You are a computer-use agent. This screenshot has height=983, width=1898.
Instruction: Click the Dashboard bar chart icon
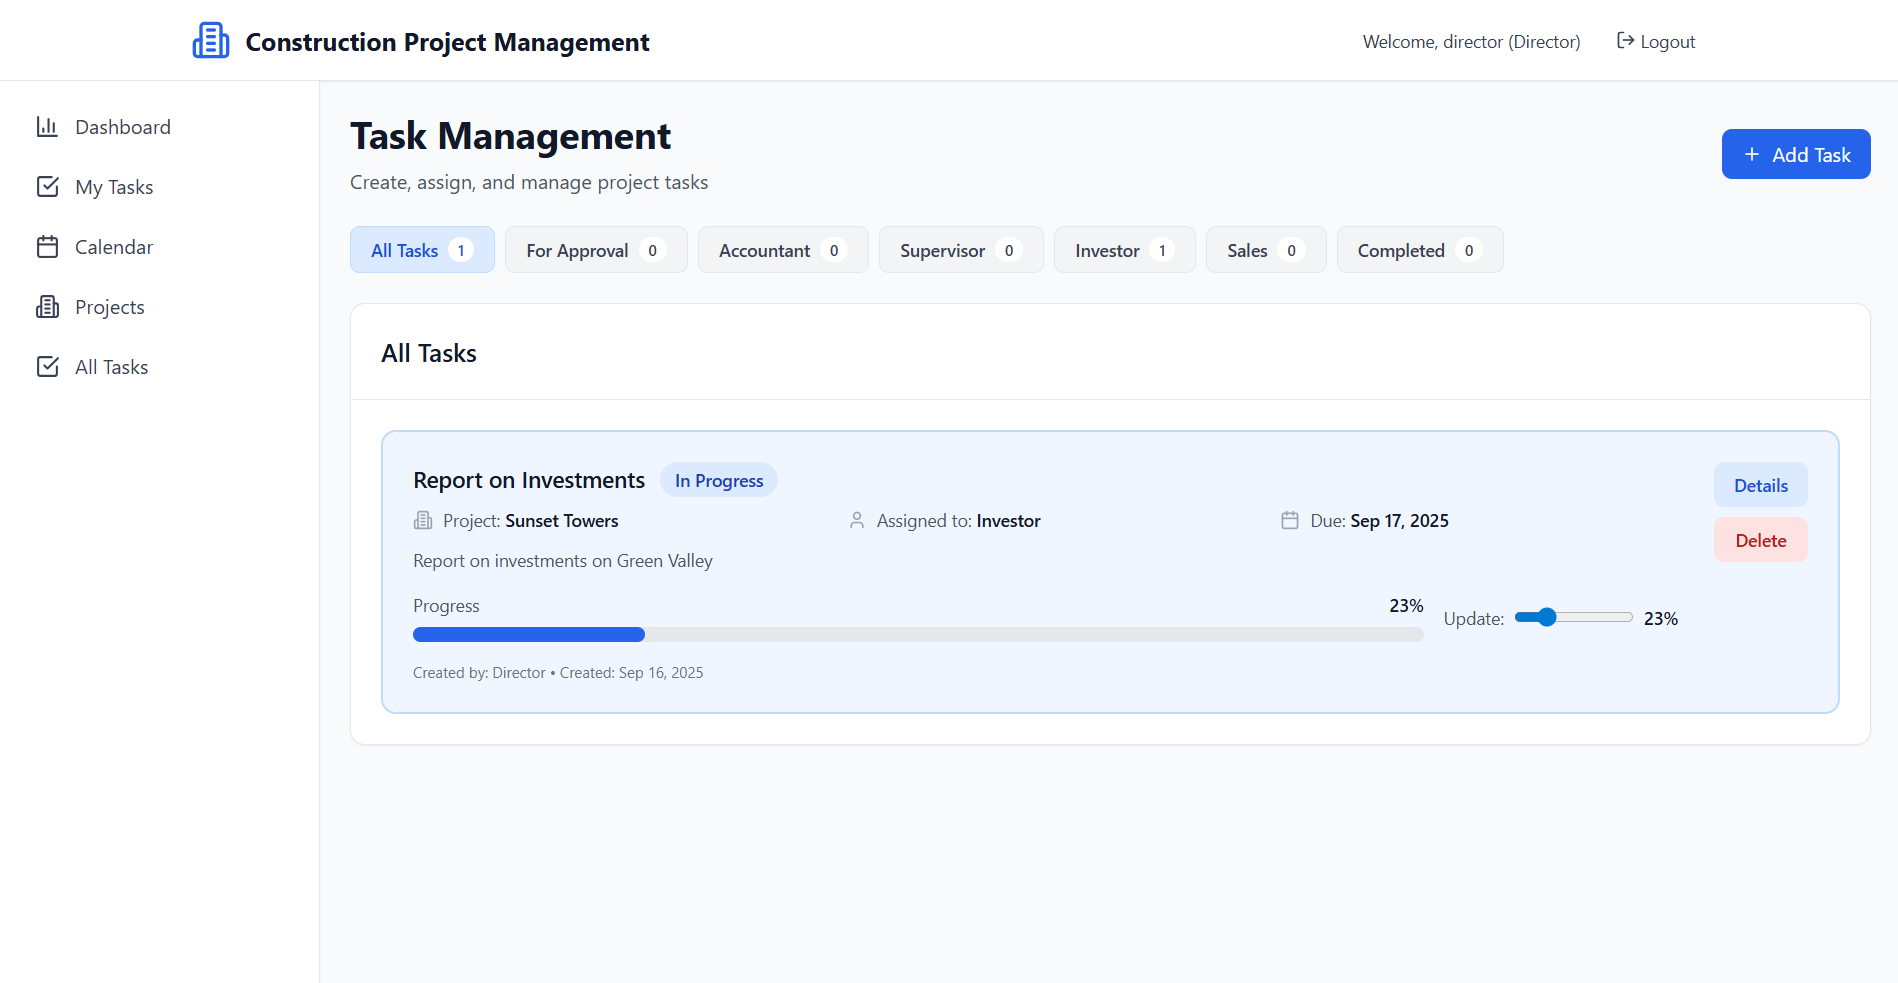coord(47,127)
